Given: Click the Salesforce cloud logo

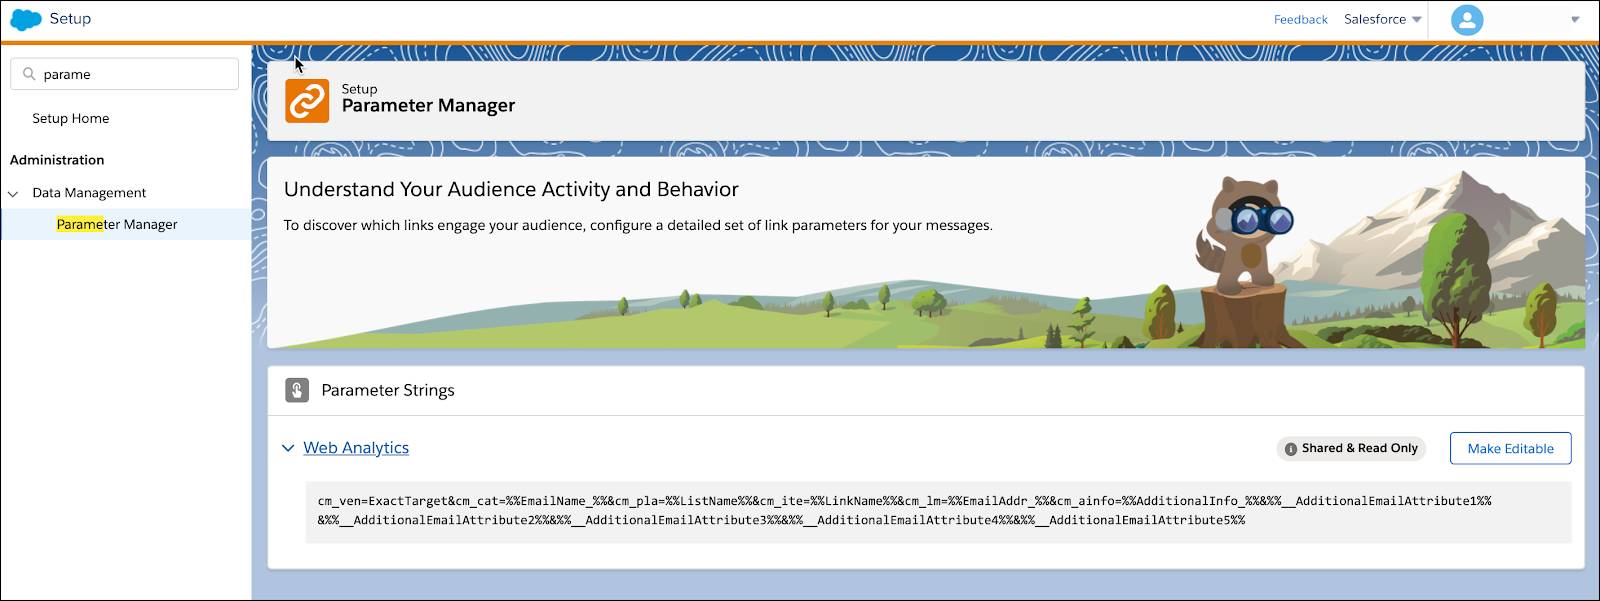Looking at the screenshot, I should point(25,19).
